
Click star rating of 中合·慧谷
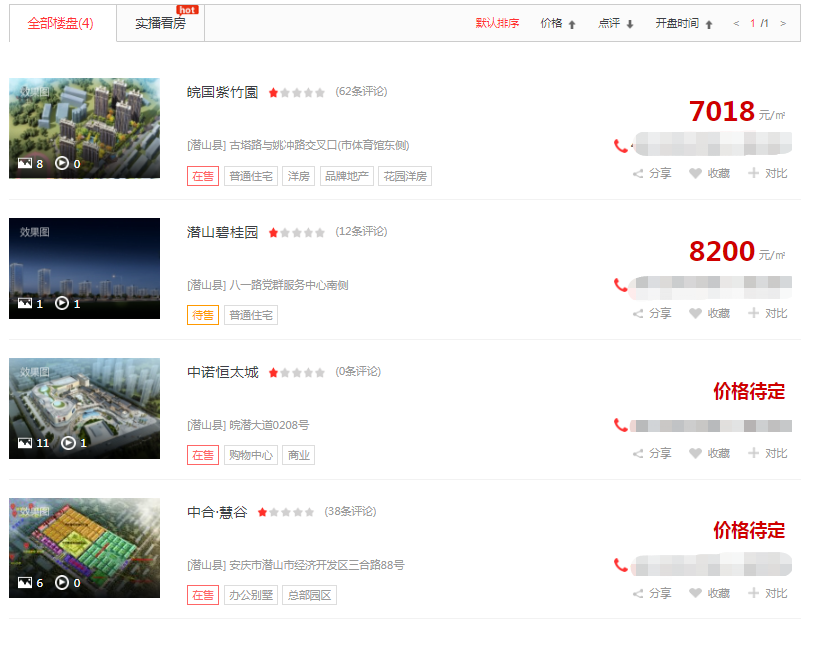click(x=285, y=512)
